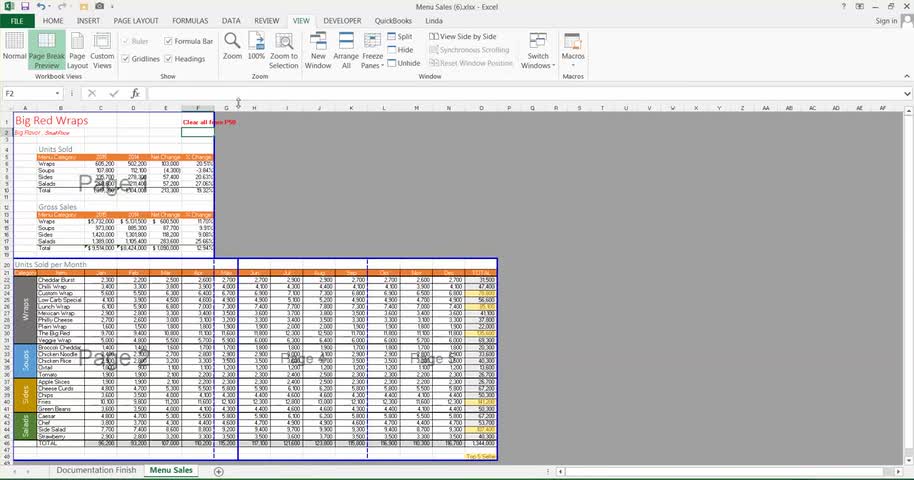Screen dimensions: 914x480
Task: Open the FORMULAS tab
Action: 190,21
